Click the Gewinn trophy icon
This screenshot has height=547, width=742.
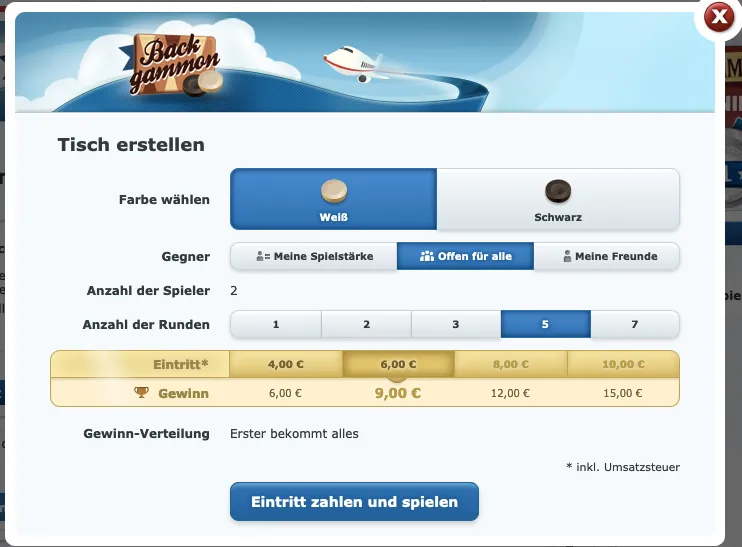[x=141, y=392]
